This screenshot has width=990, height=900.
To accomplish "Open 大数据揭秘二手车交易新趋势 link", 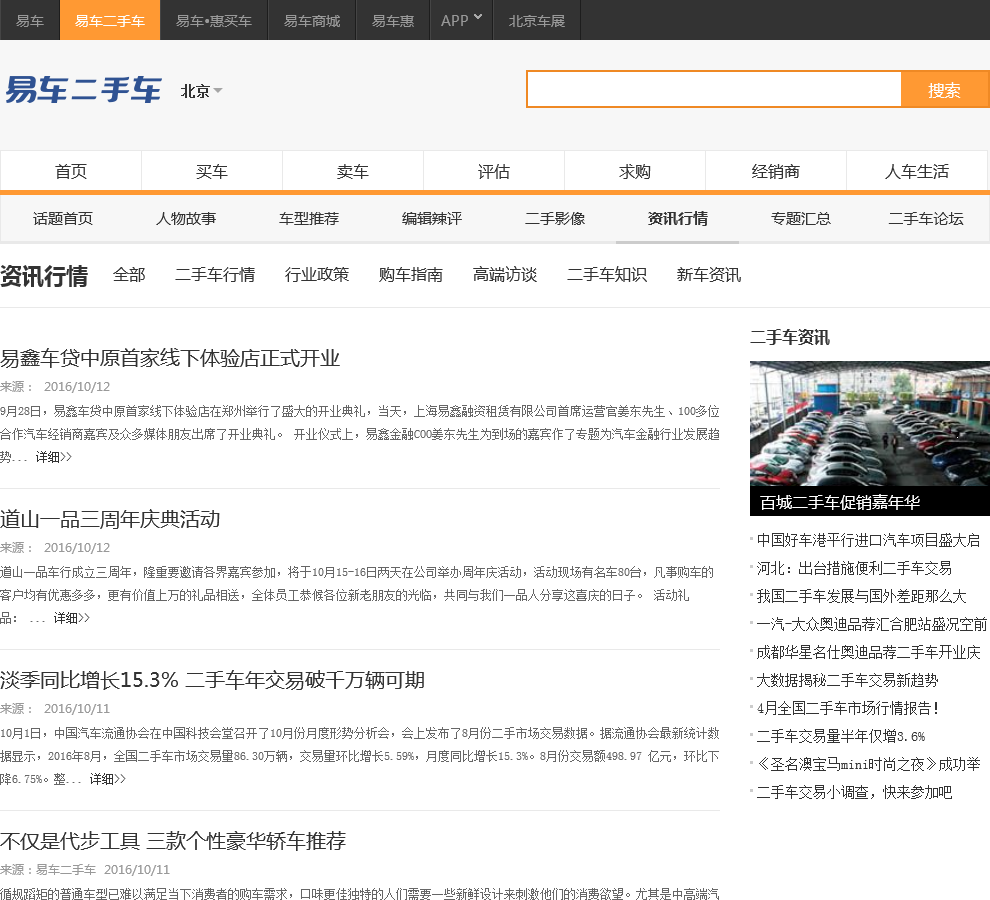I will click(847, 680).
